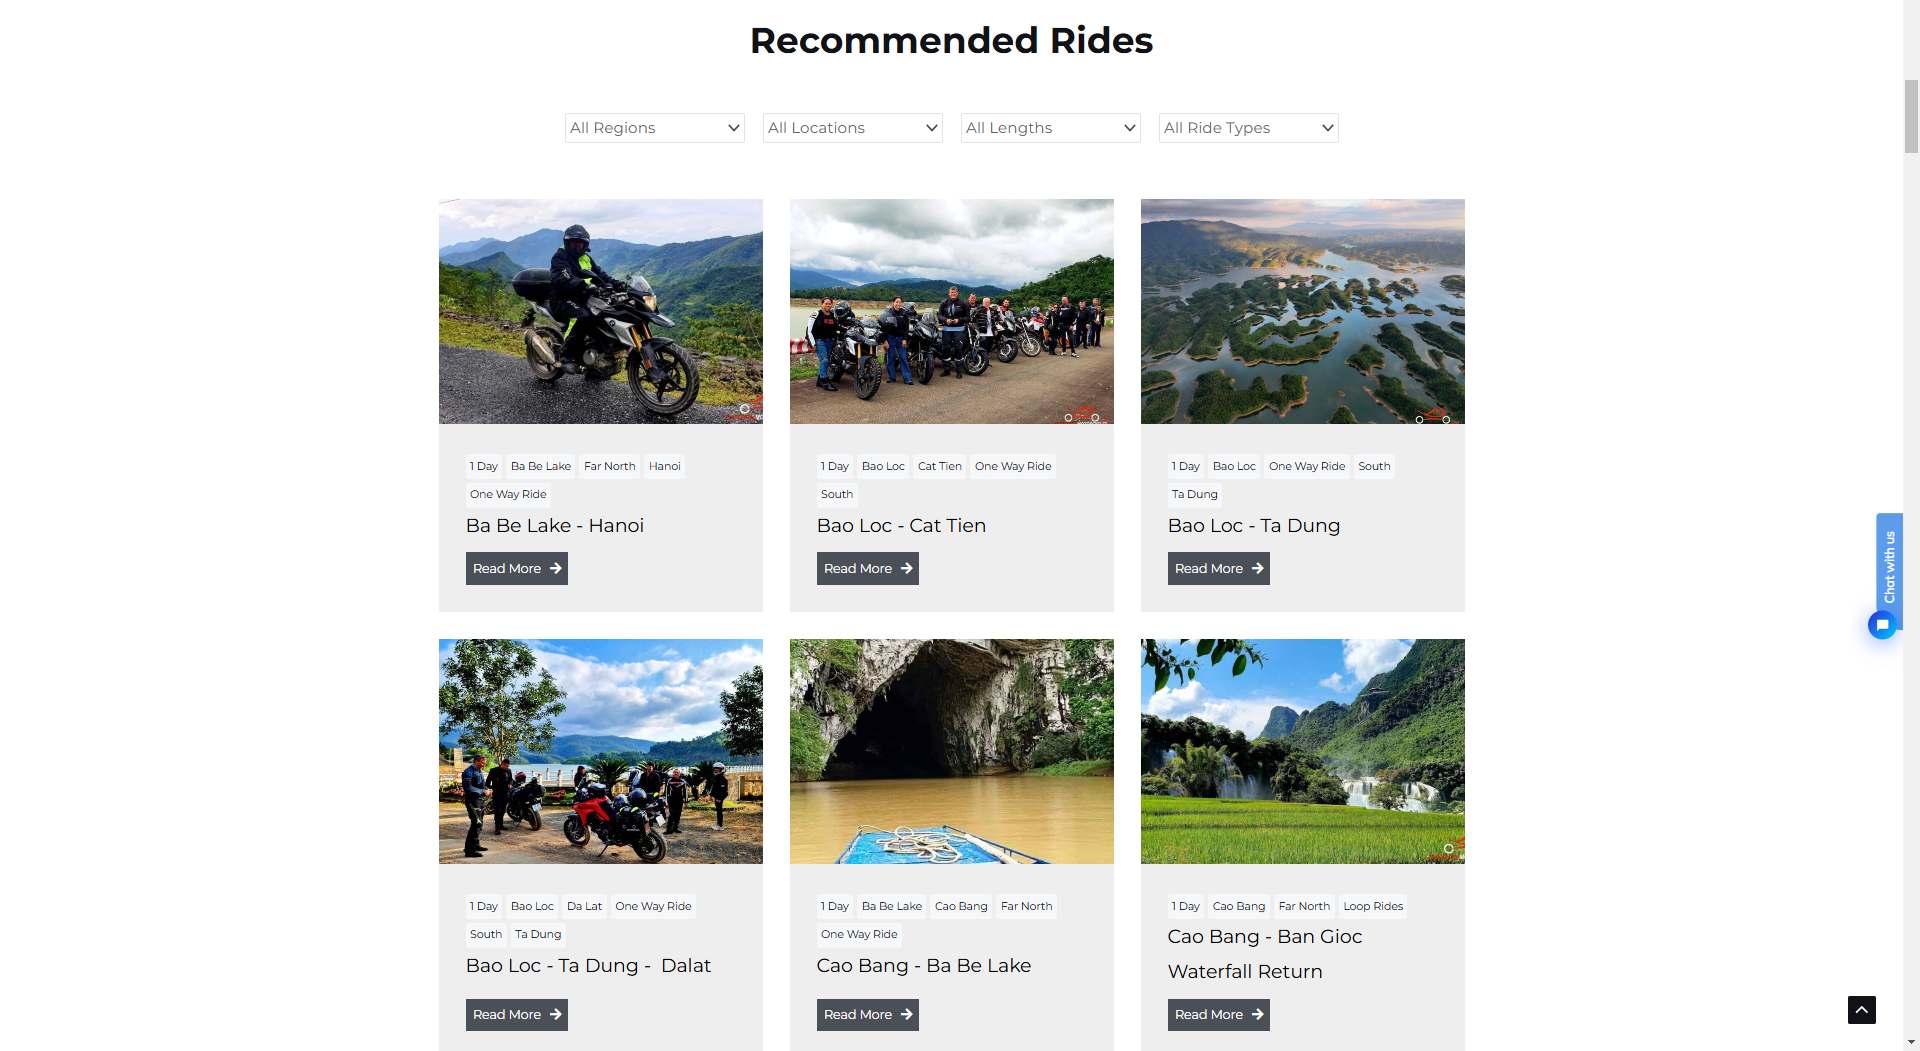Click the Ta Dung lake aerial photo
The image size is (1920, 1051).
pyautogui.click(x=1302, y=311)
